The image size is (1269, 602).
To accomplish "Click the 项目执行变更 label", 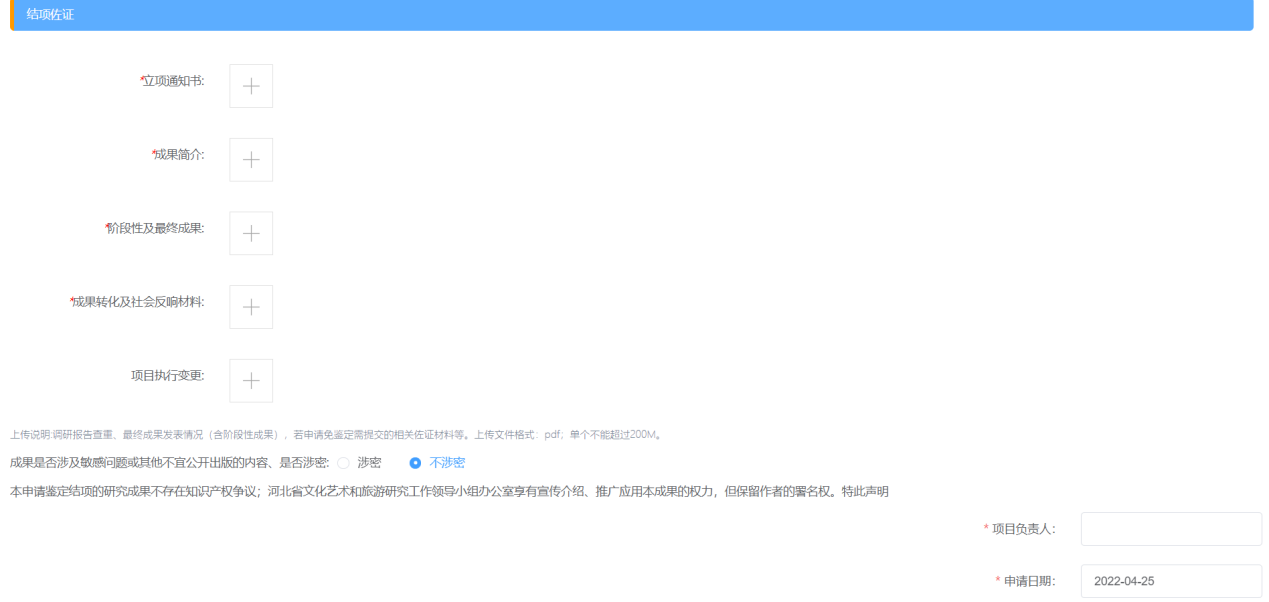I will [167, 376].
